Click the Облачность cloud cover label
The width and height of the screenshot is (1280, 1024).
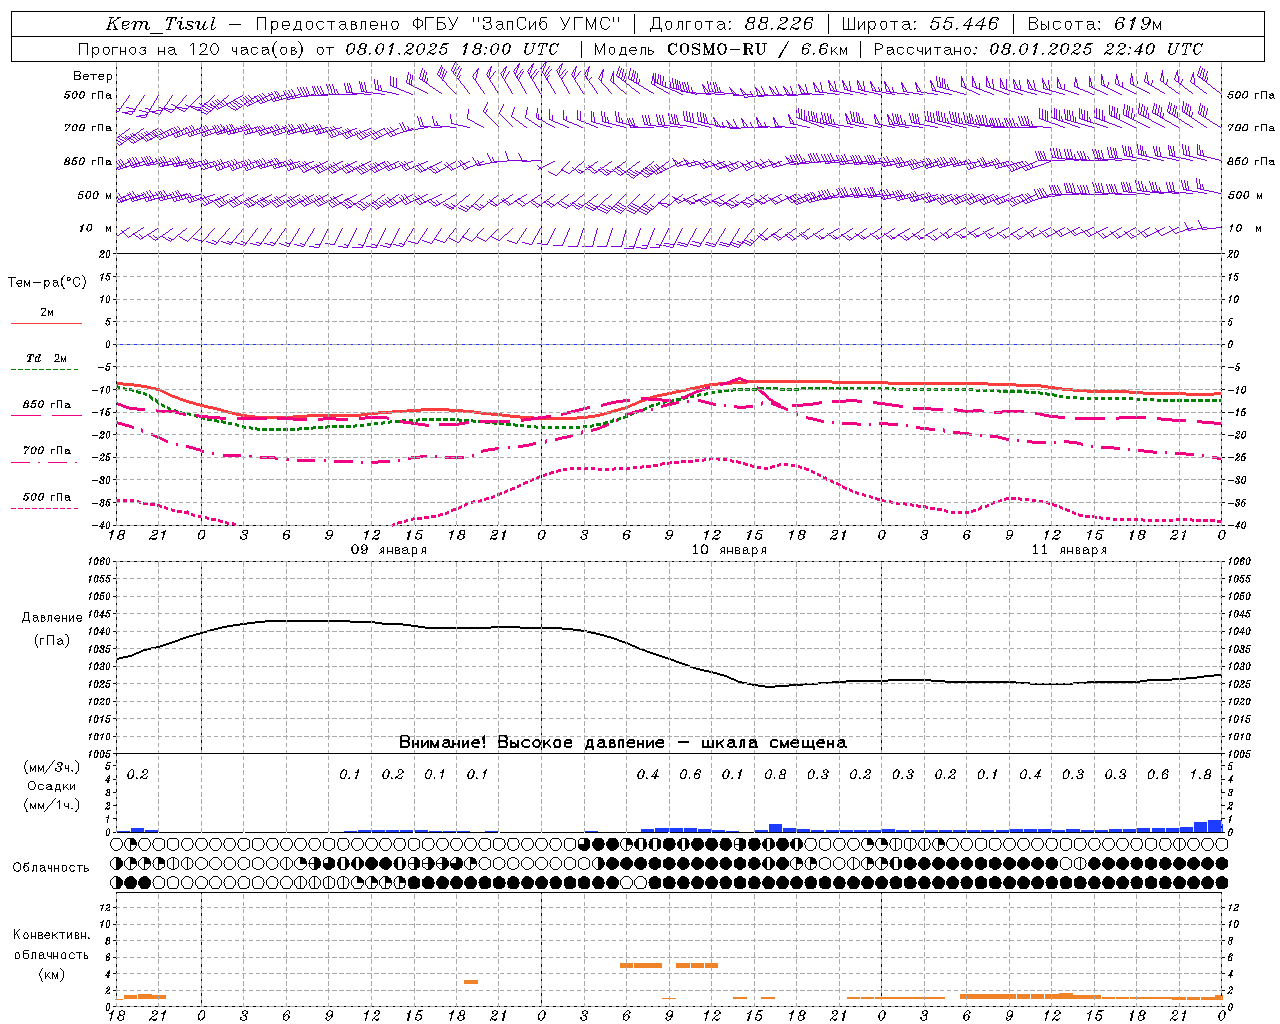[x=51, y=867]
